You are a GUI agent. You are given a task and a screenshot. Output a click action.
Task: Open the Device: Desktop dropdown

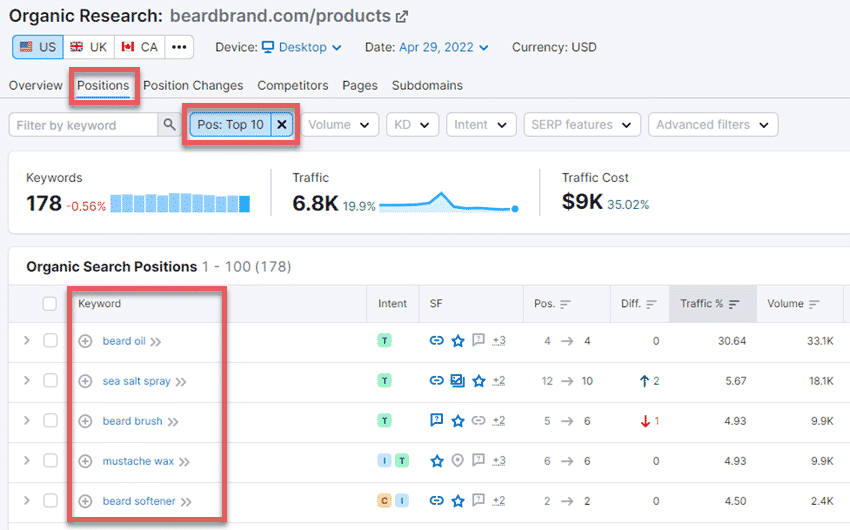pos(300,47)
